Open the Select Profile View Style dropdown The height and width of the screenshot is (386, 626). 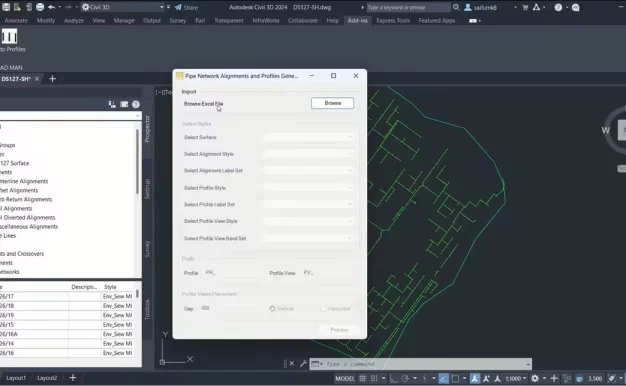click(308, 221)
